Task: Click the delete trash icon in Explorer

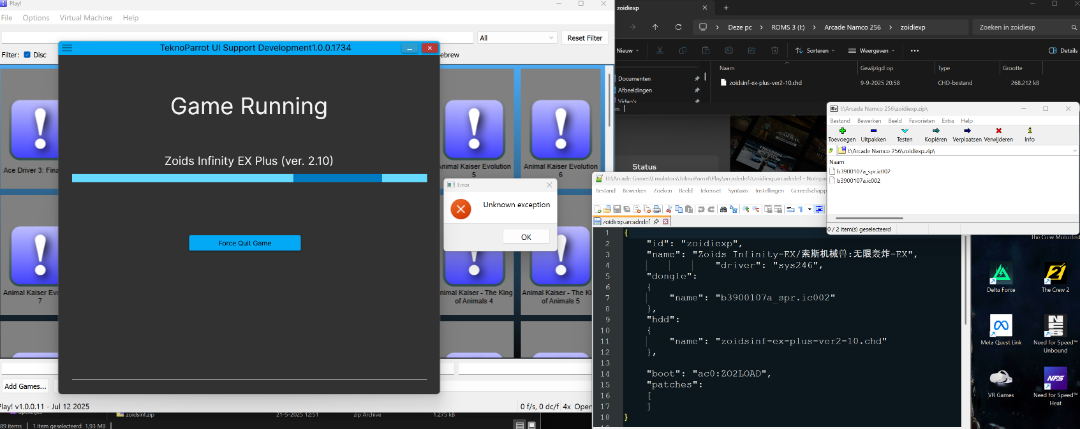Action: point(774,51)
